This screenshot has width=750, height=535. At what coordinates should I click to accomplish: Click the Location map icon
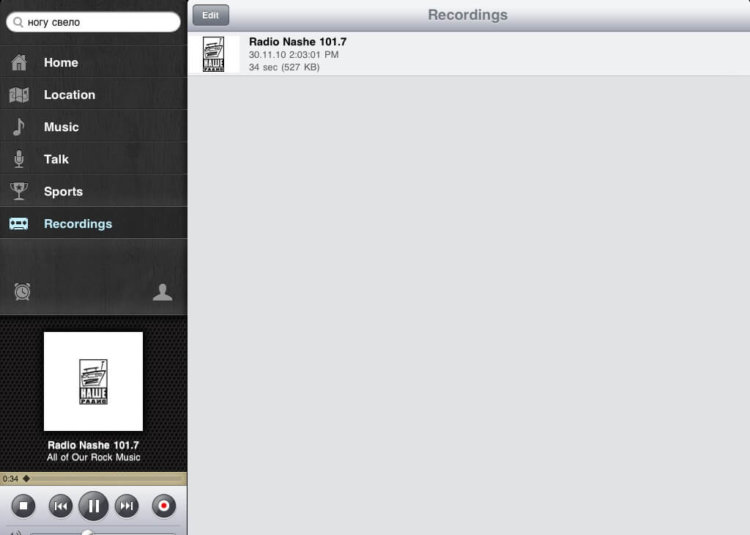19,95
